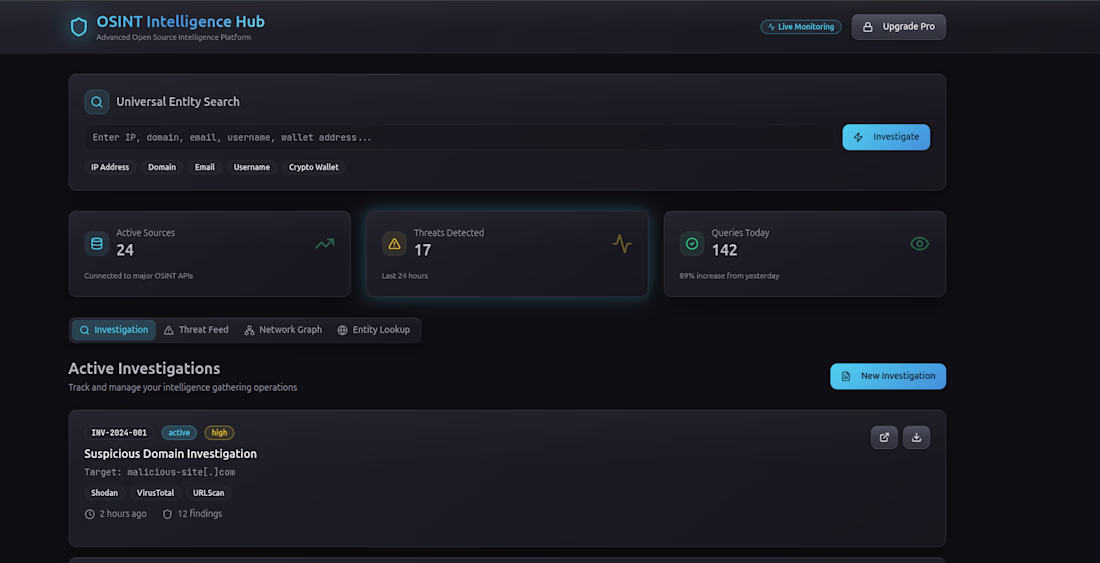Switch to the Network Graph tab
Image resolution: width=1100 pixels, height=563 pixels.
(x=283, y=330)
